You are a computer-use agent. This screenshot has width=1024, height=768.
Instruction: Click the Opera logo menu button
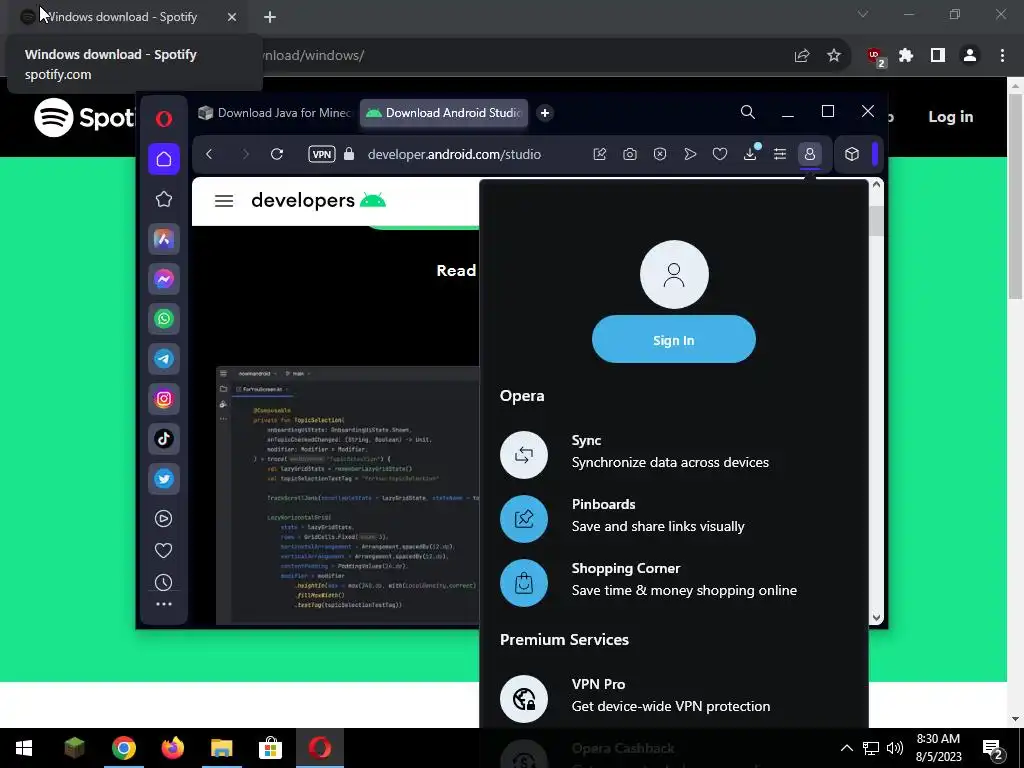164,118
